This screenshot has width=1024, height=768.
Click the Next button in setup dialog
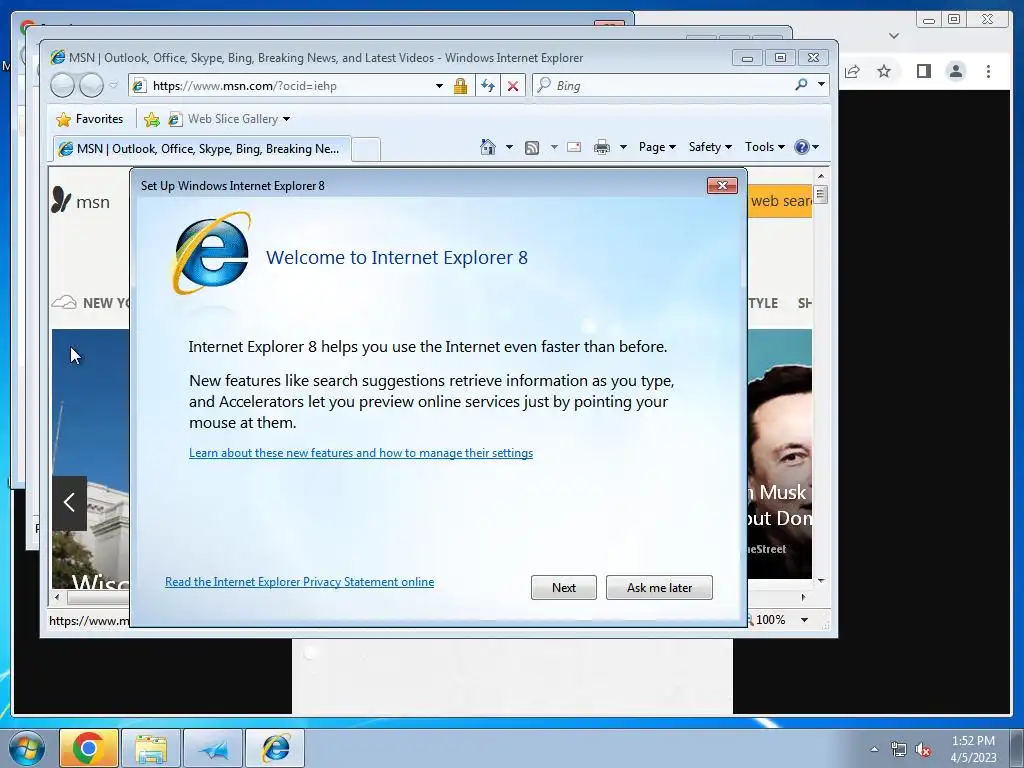(x=563, y=587)
